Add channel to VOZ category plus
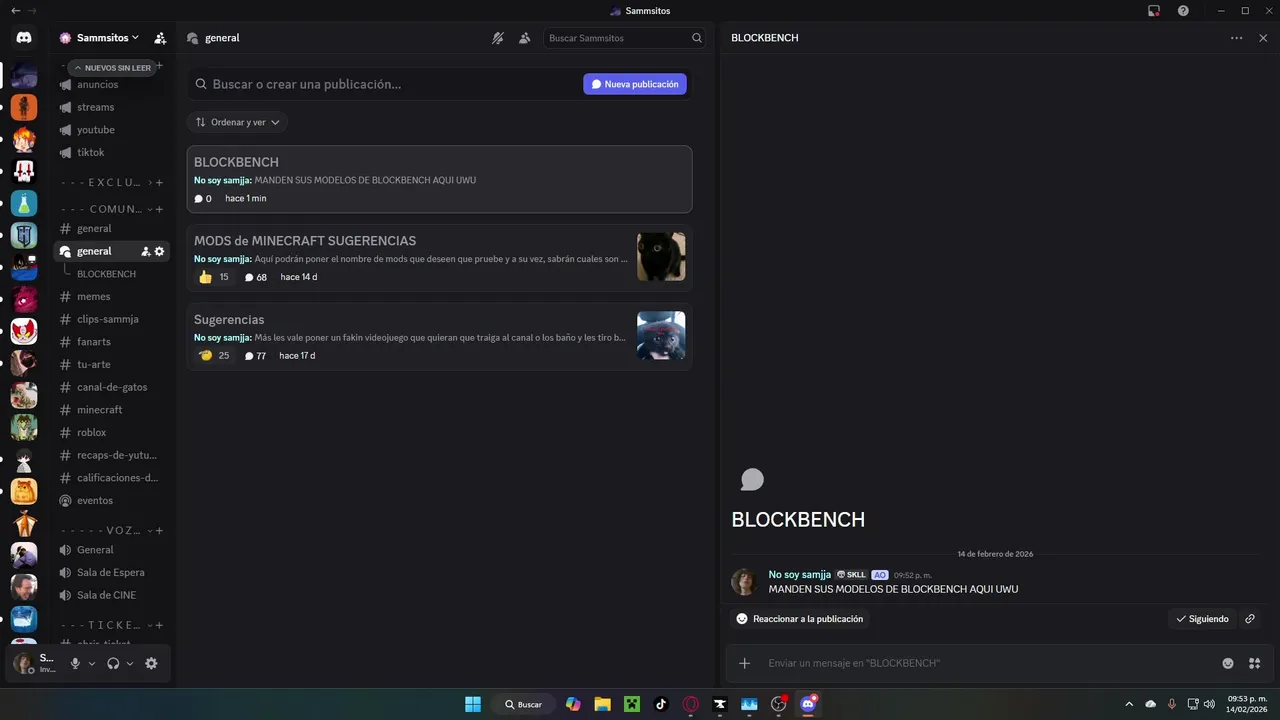This screenshot has width=1280, height=720. click(159, 530)
